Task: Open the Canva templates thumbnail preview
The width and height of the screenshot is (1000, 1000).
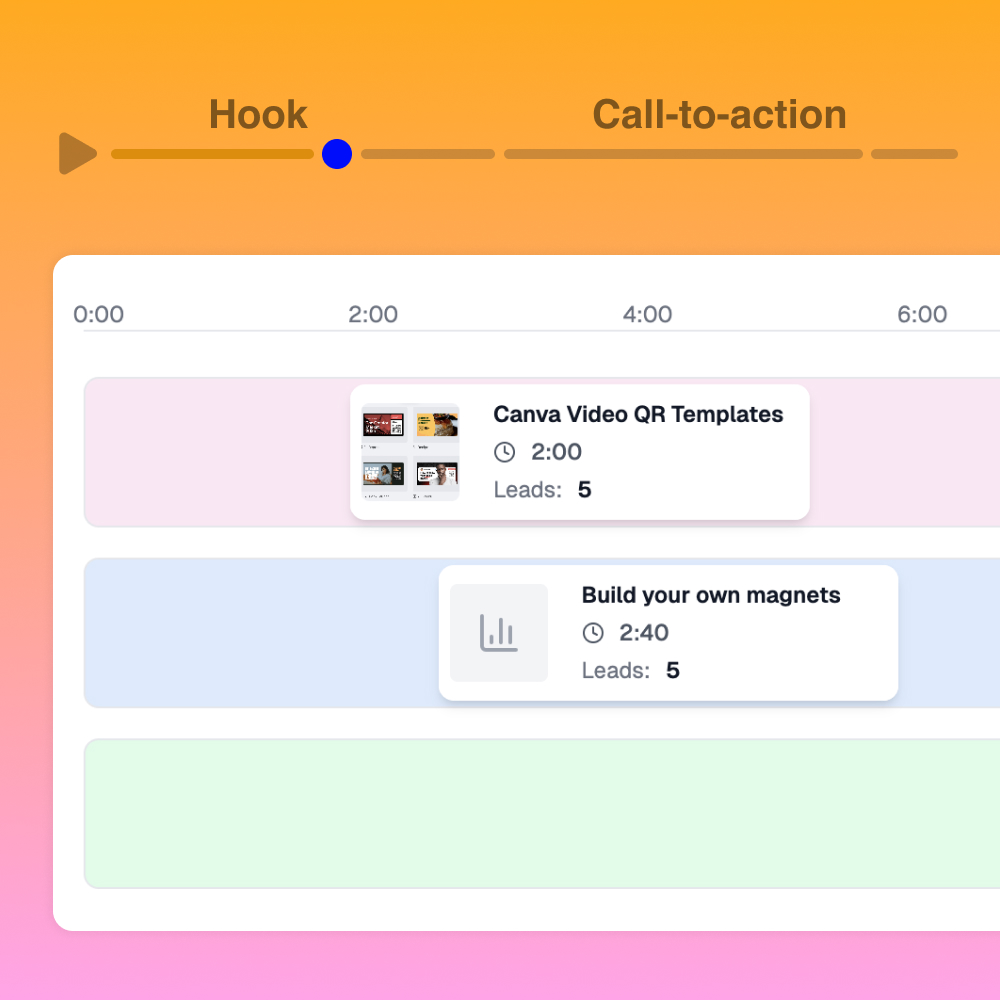Action: (409, 450)
